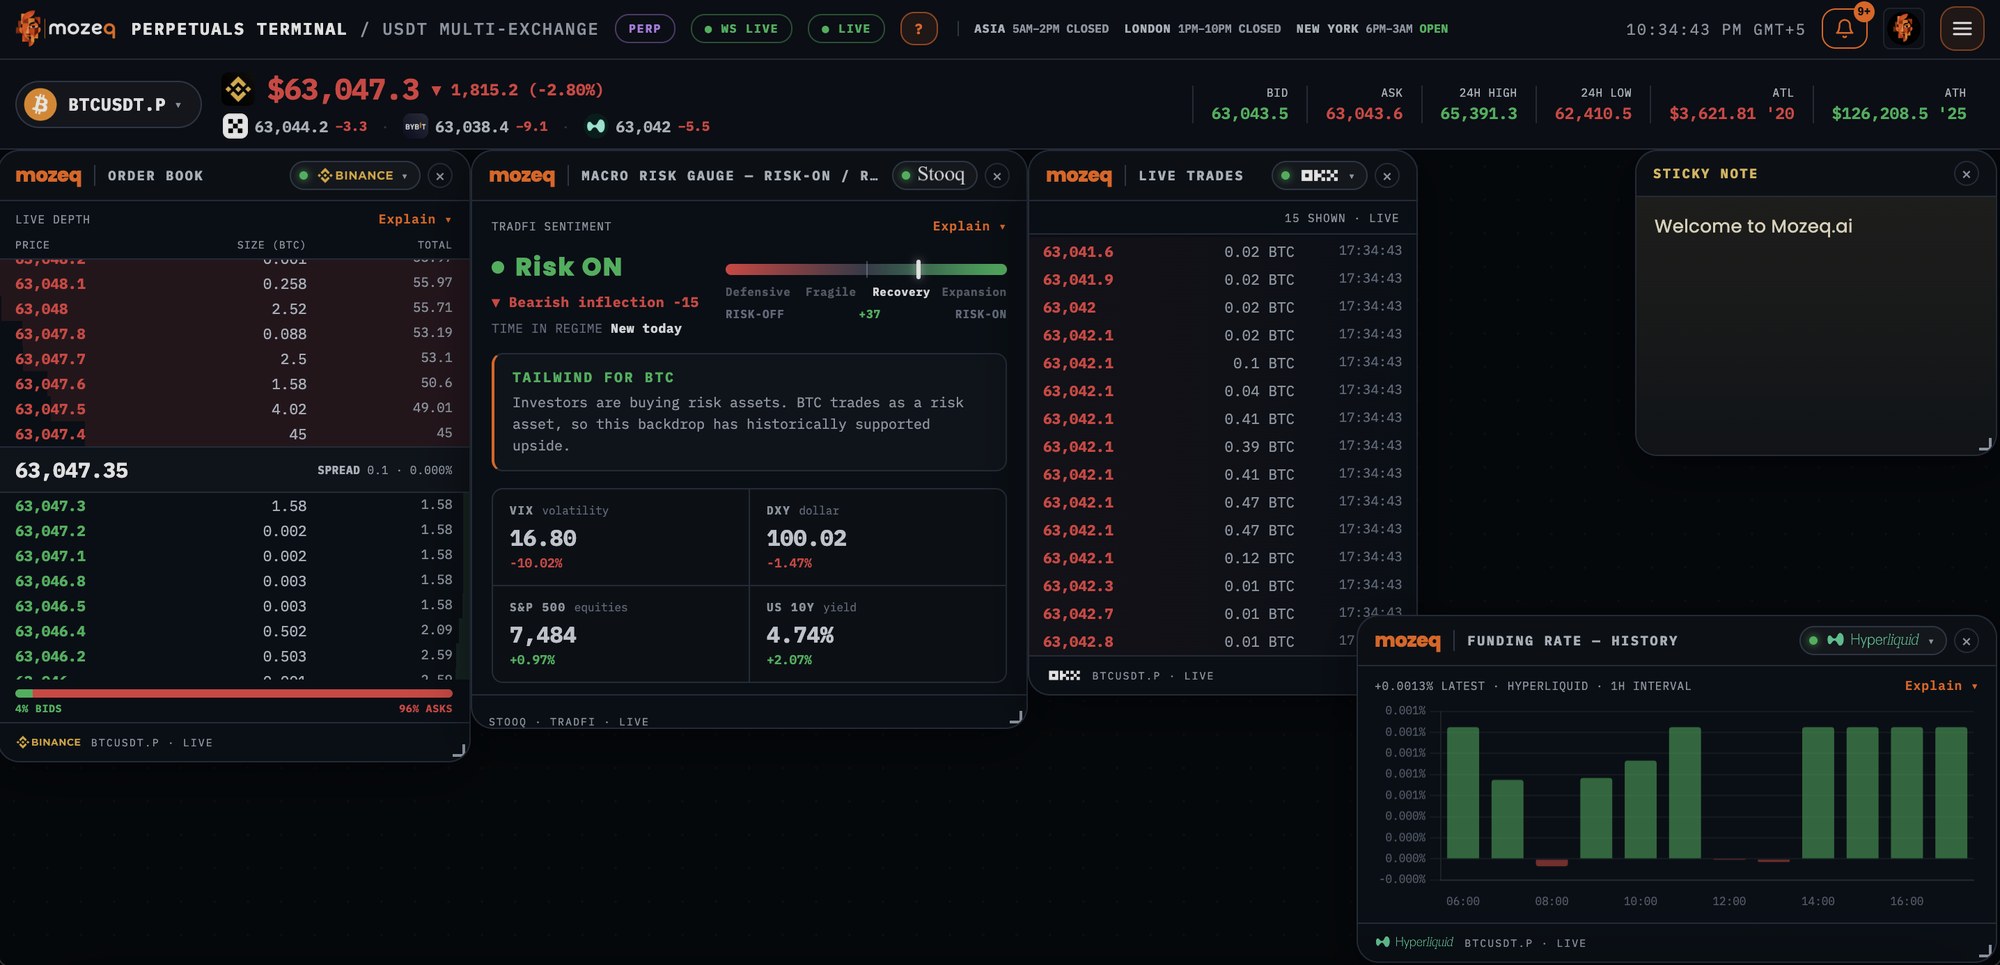This screenshot has height=965, width=2000.
Task: Open the hamburger main menu
Action: [x=1962, y=29]
